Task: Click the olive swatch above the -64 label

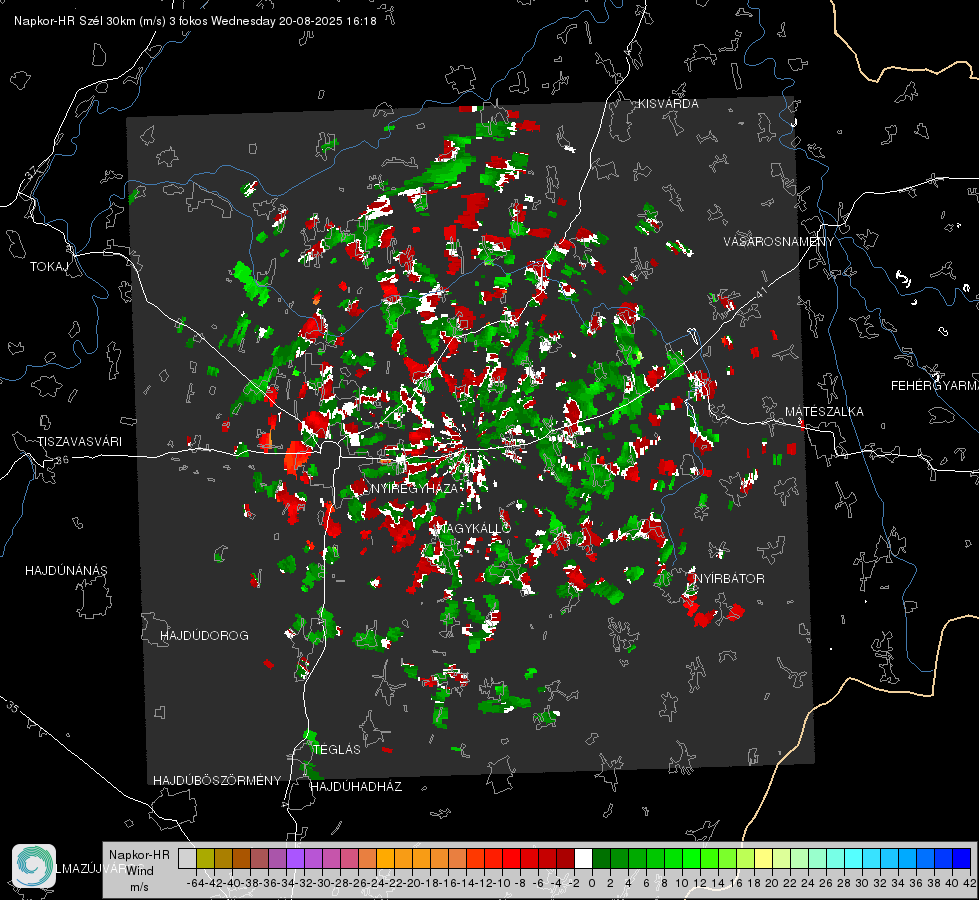Action: pyautogui.click(x=205, y=858)
